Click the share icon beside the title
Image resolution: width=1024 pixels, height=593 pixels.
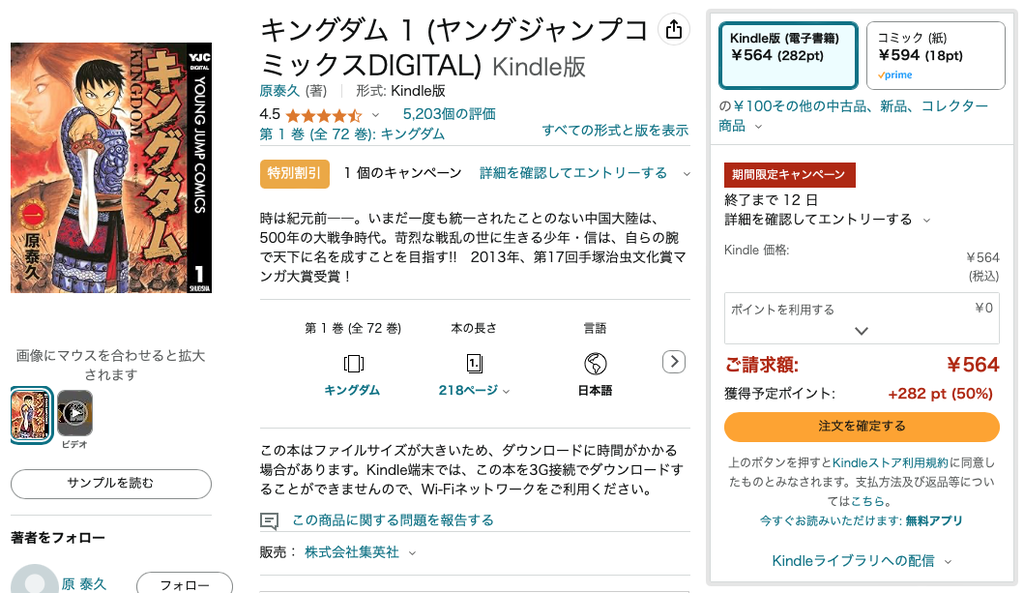click(x=674, y=30)
